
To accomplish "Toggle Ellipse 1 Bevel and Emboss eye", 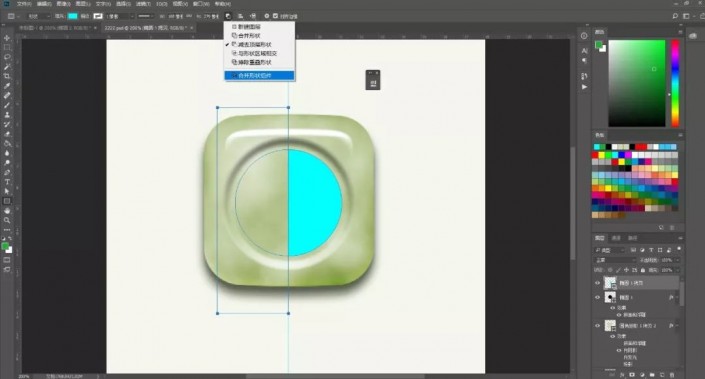I will (619, 315).
